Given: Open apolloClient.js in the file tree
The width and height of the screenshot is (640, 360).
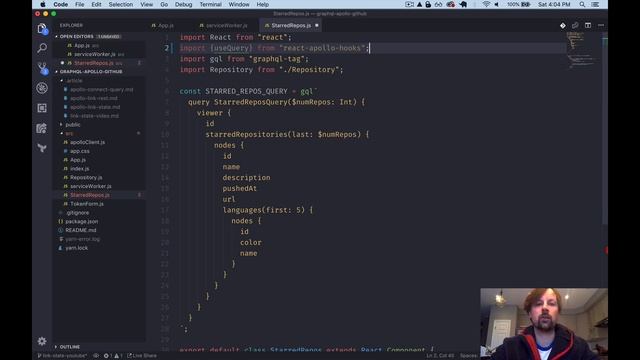Looking at the screenshot, I should [87, 142].
